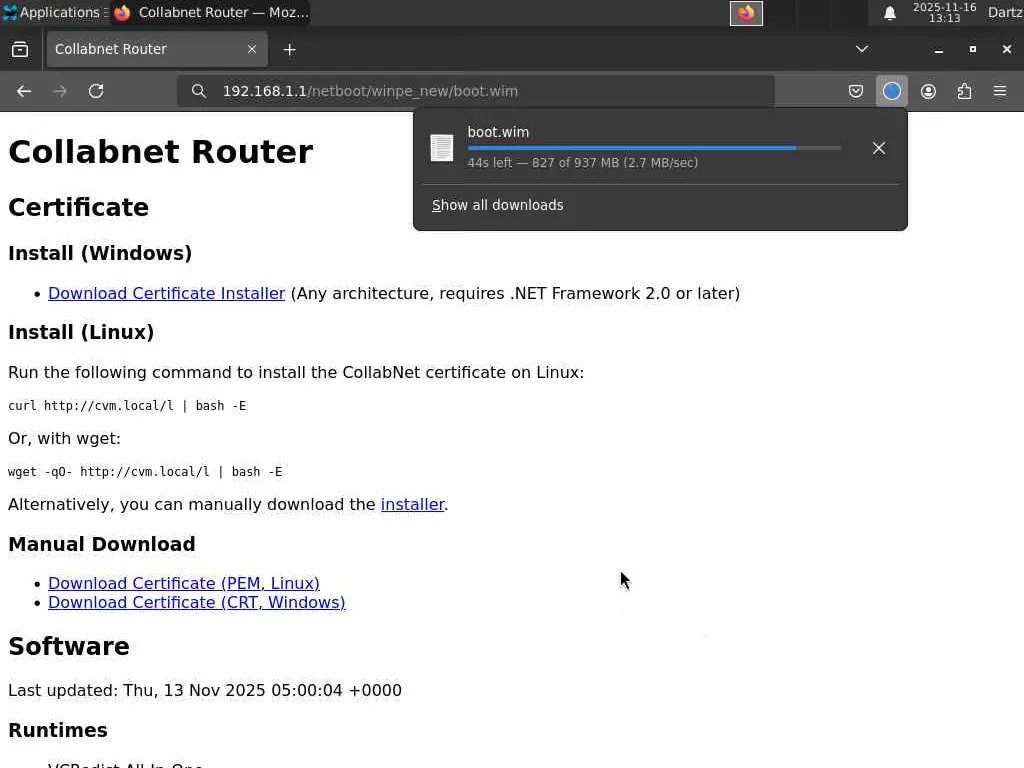Click Collabnet Router Mozilla taskbar entry
The width and height of the screenshot is (1024, 768).
pyautogui.click(x=210, y=12)
